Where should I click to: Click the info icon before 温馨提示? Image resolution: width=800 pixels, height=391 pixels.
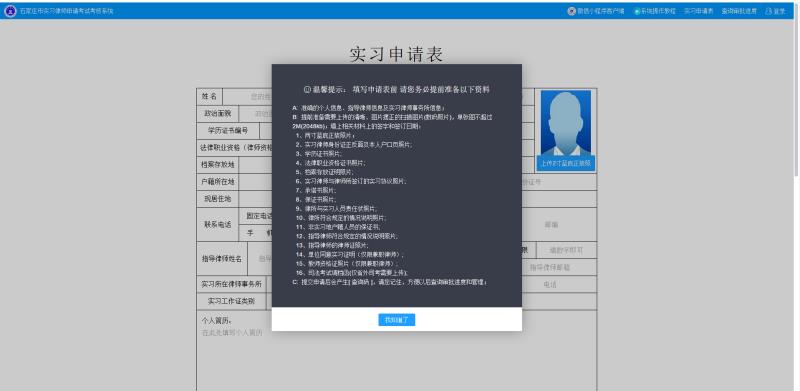click(307, 89)
